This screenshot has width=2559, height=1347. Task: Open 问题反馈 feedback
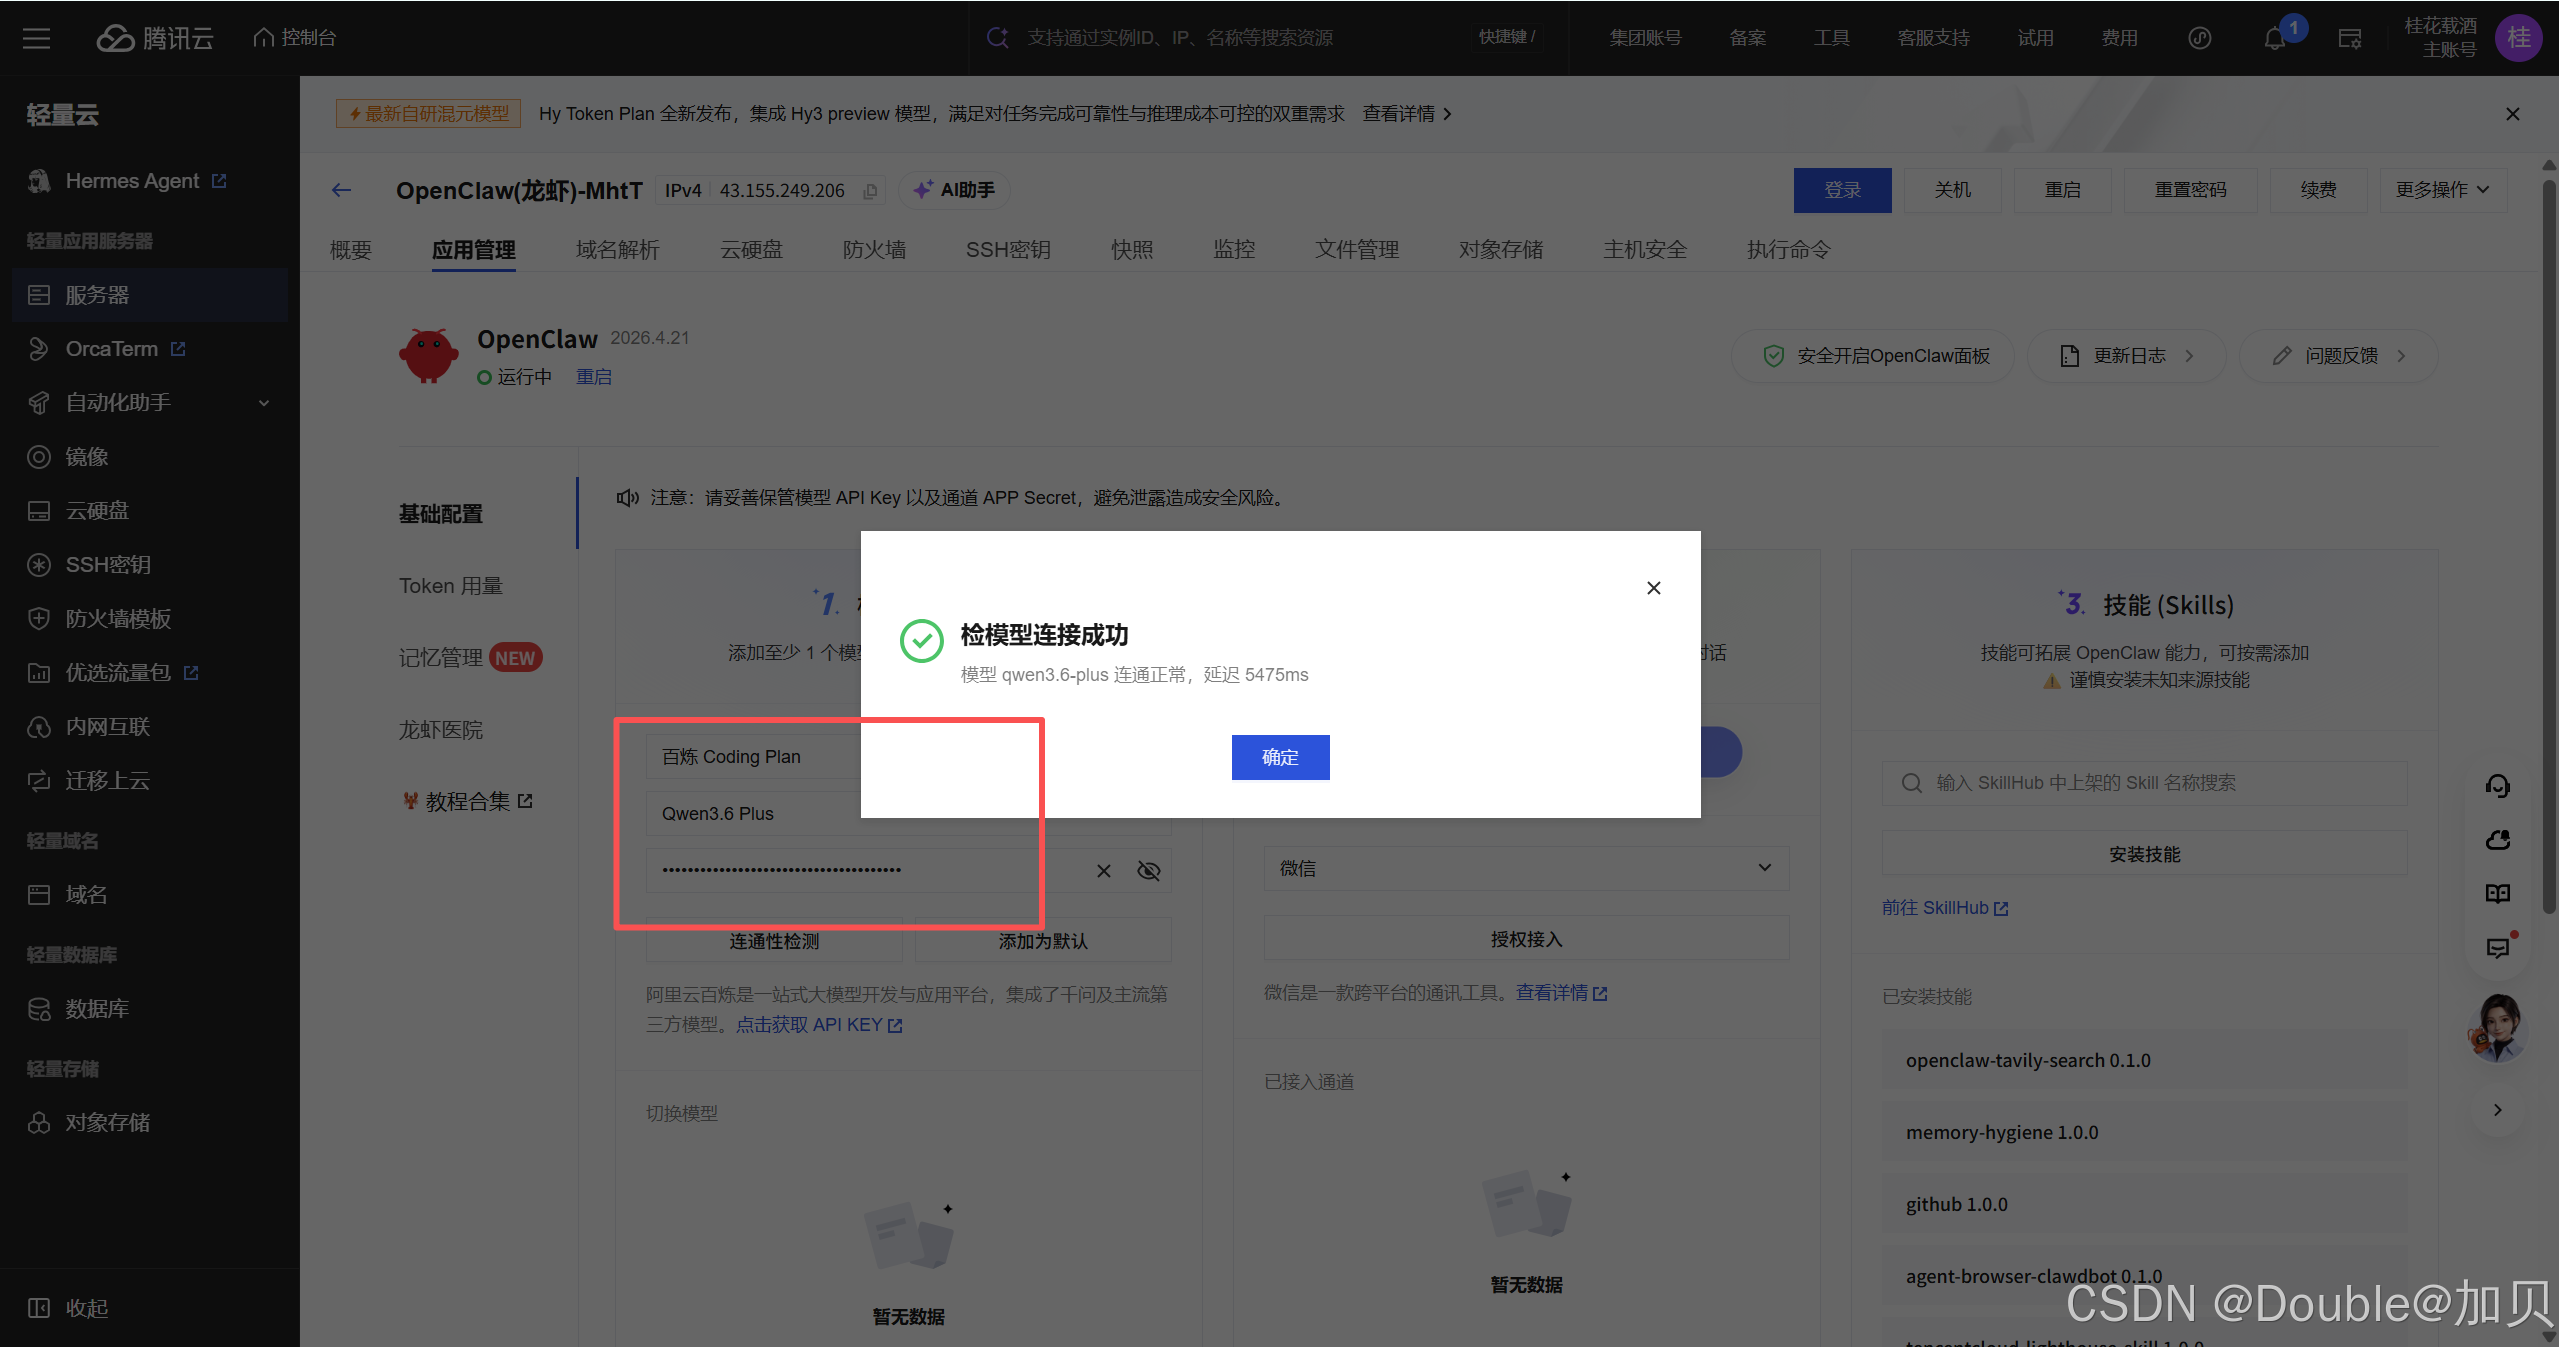2338,356
